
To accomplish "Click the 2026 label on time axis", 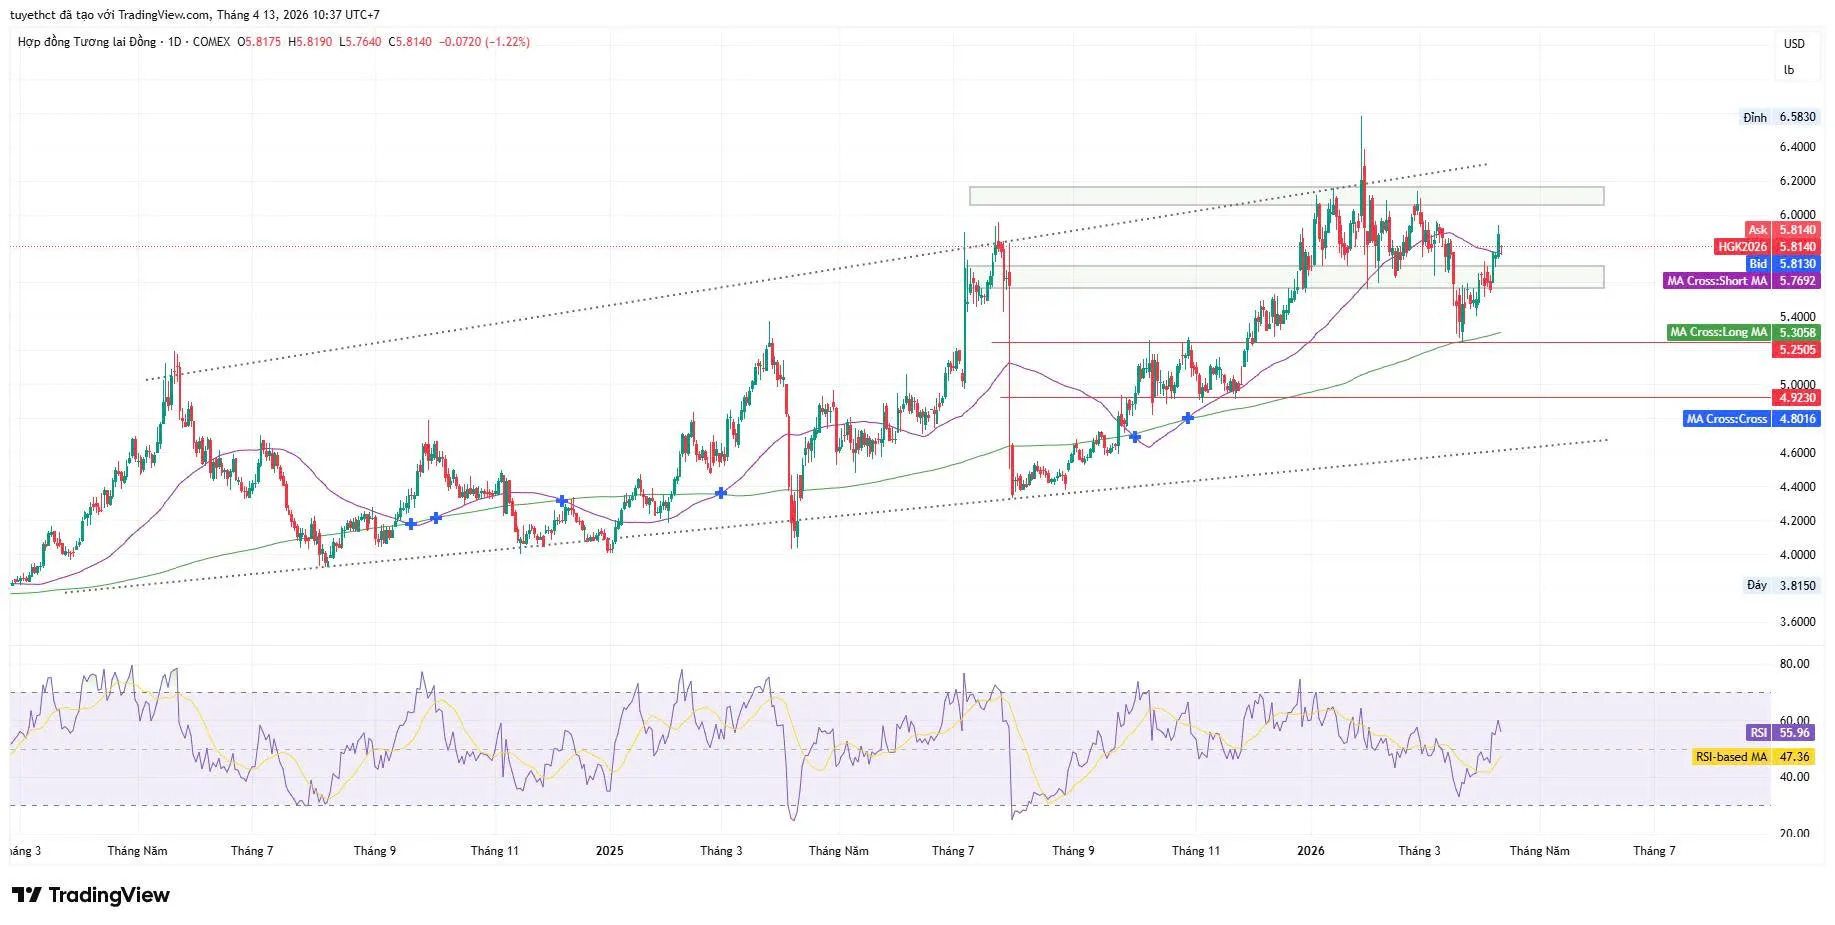I will coord(1310,851).
